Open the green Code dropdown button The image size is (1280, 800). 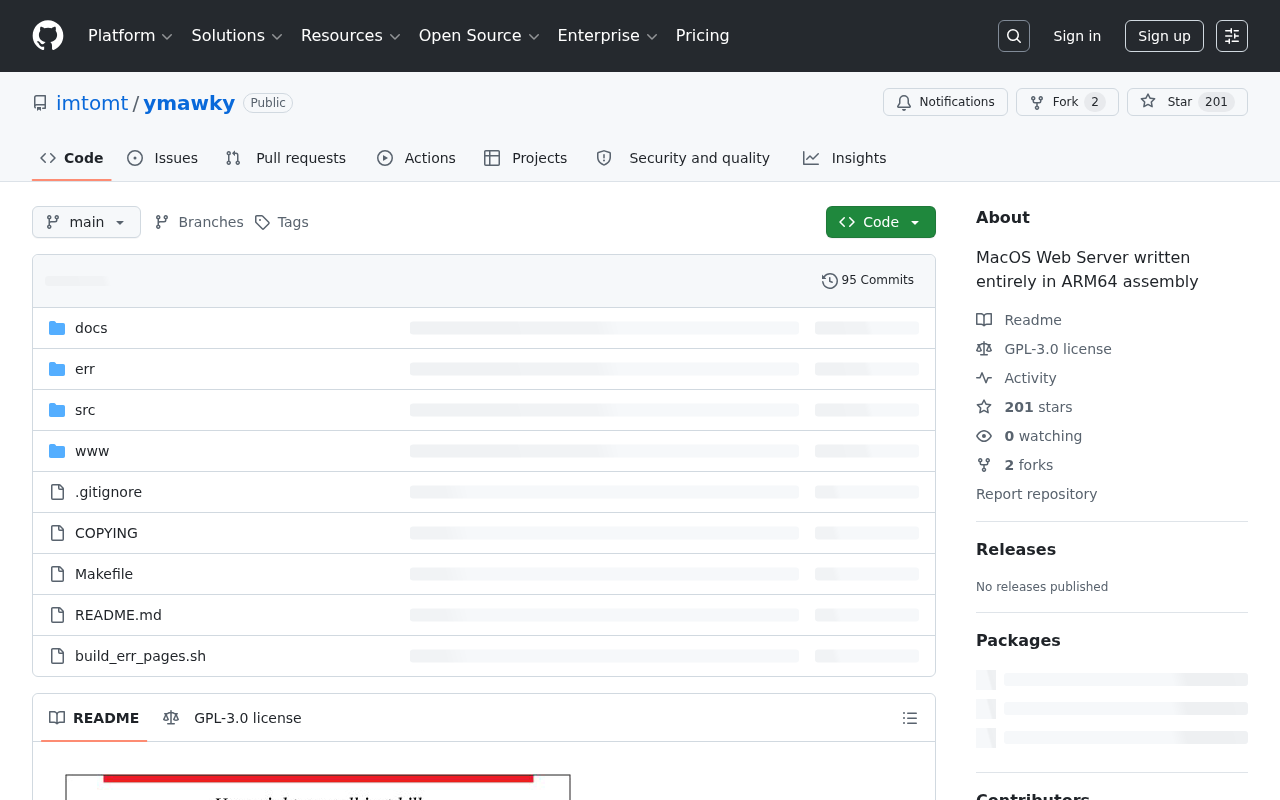pos(881,222)
